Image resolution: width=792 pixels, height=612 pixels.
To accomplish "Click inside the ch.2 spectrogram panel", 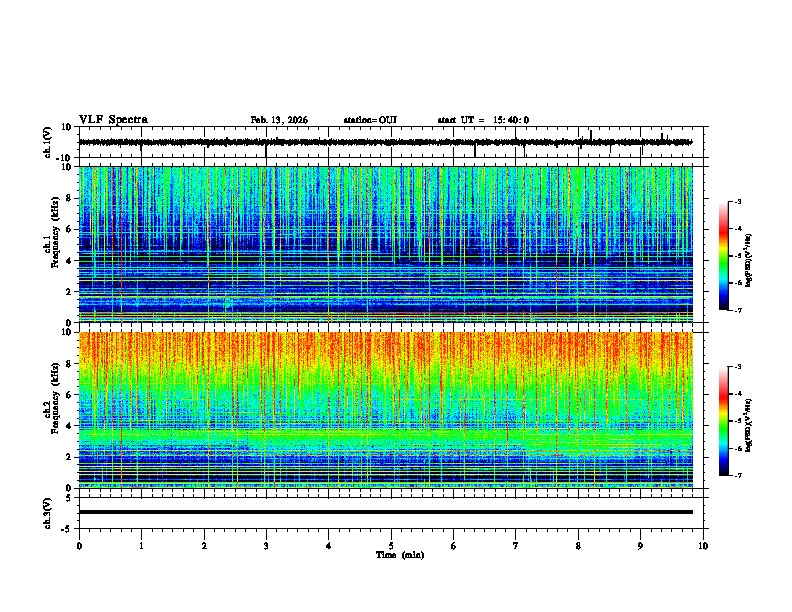I will (x=386, y=410).
